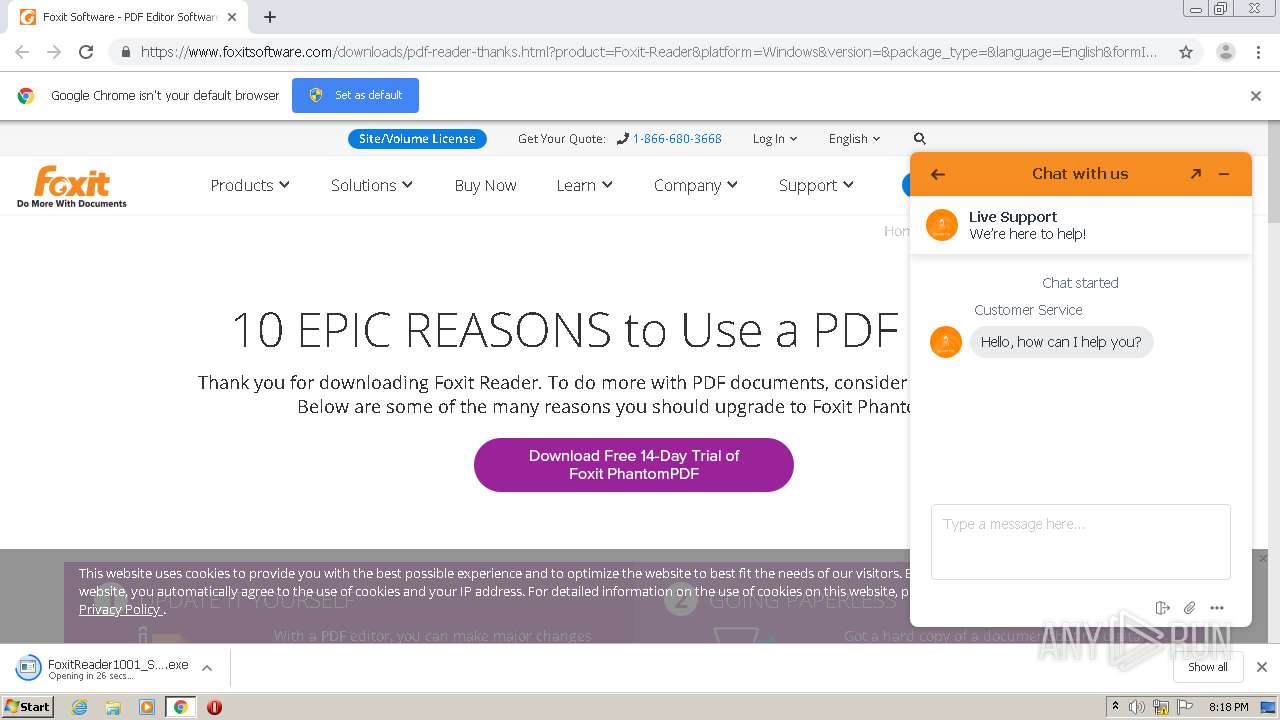Image resolution: width=1280 pixels, height=720 pixels.
Task: Set Chrome as default browser
Action: (x=355, y=95)
